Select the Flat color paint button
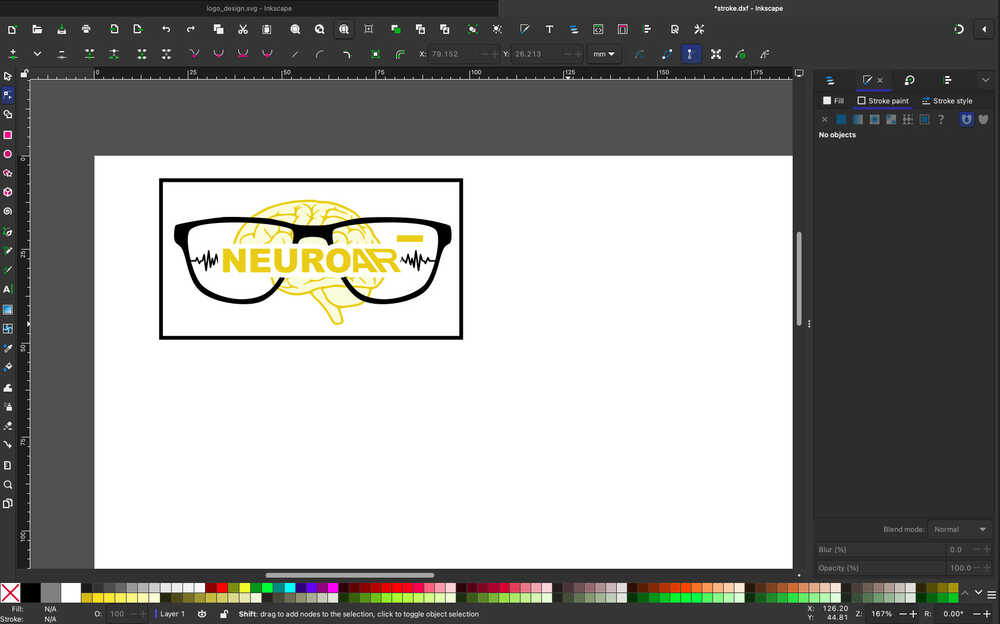Viewport: 1000px width, 624px height. coord(841,119)
